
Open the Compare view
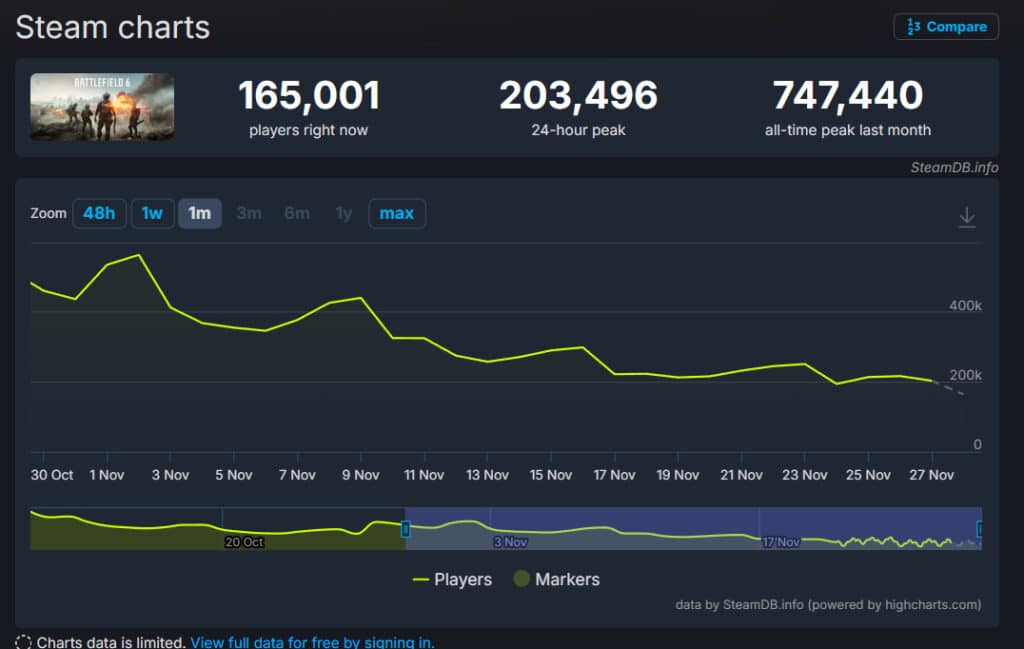(945, 27)
